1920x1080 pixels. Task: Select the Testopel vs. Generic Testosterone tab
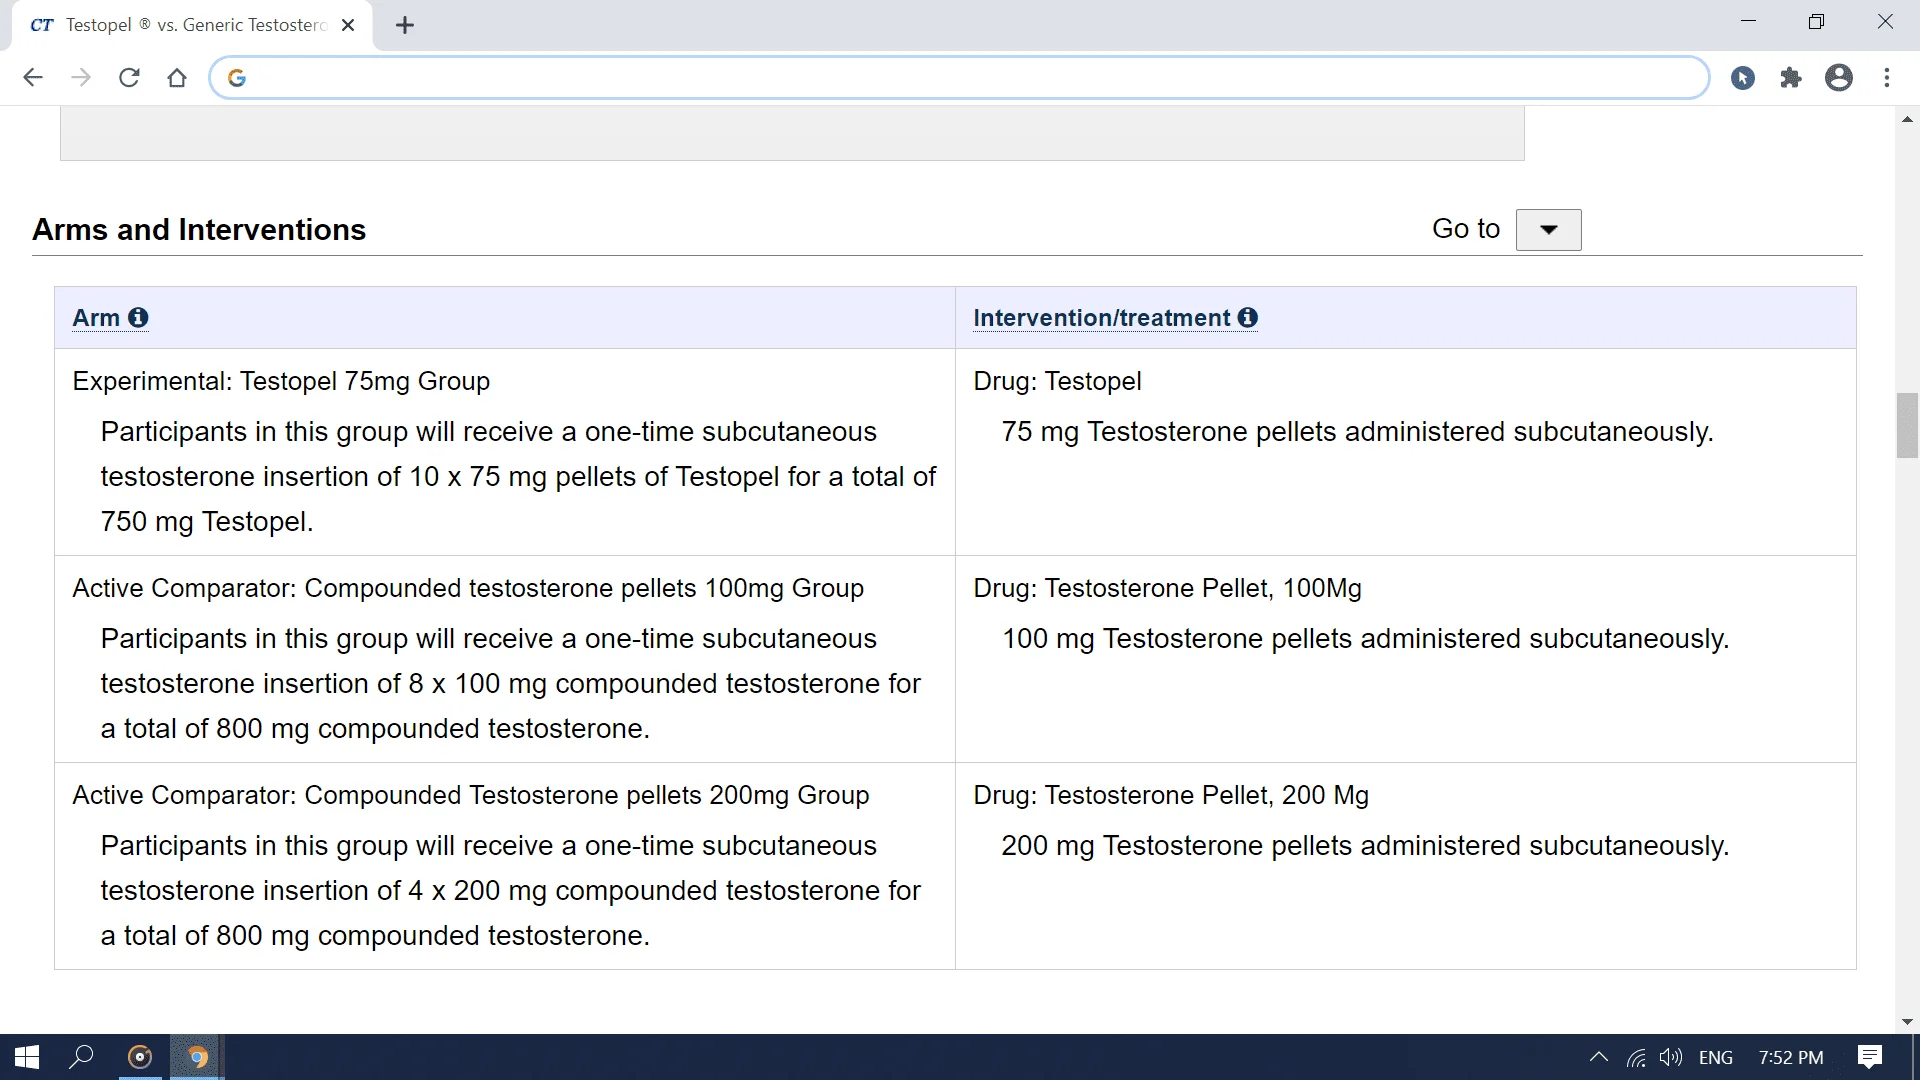[x=190, y=25]
